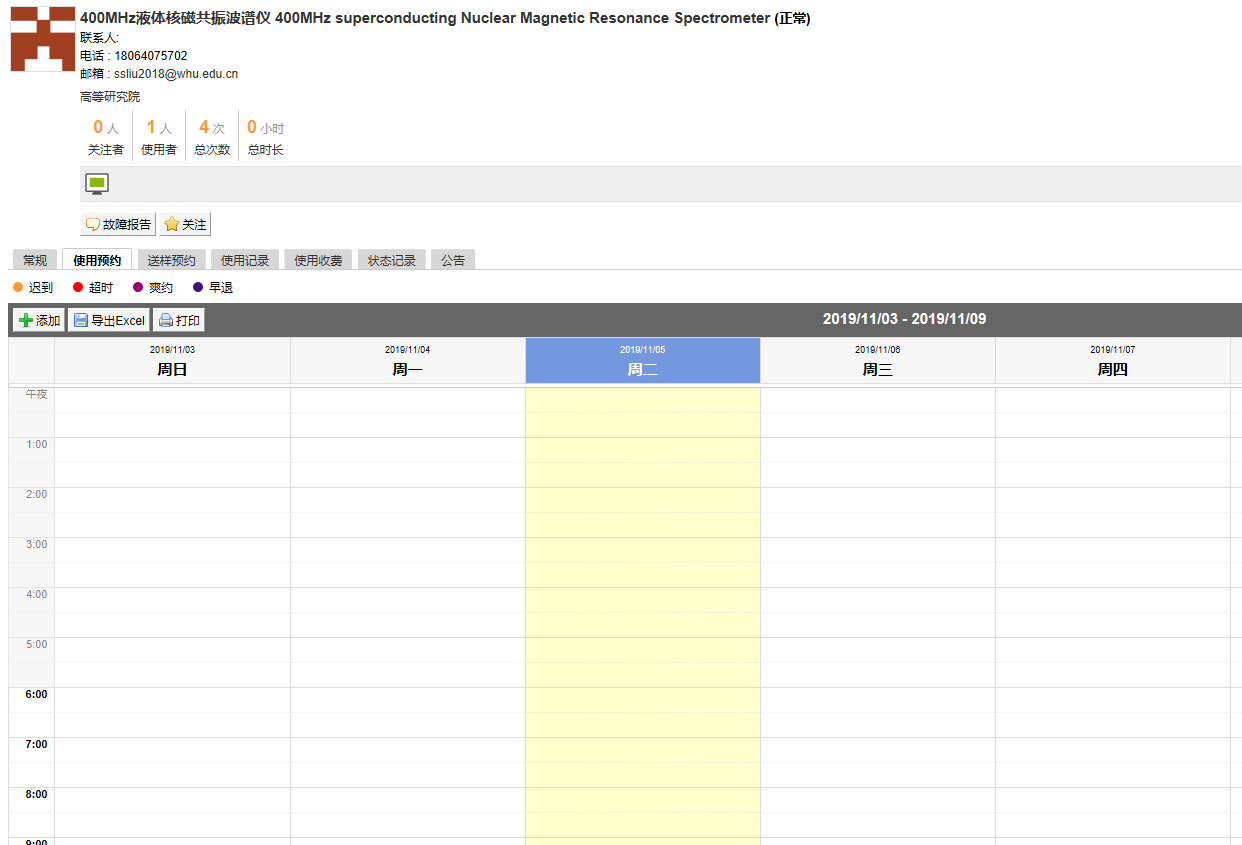The height and width of the screenshot is (845, 1242).
Task: Select the 周二 2019/11/05 column header
Action: coord(643,361)
